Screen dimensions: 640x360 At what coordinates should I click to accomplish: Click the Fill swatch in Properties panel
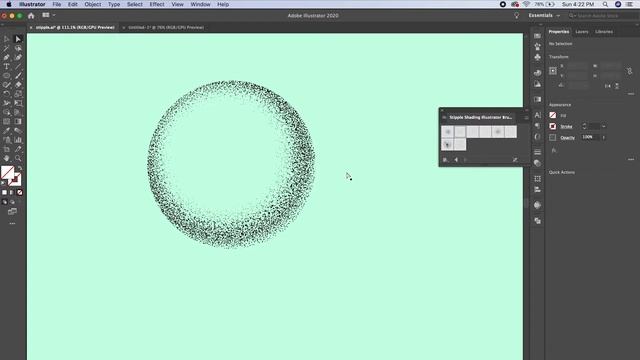coord(553,116)
